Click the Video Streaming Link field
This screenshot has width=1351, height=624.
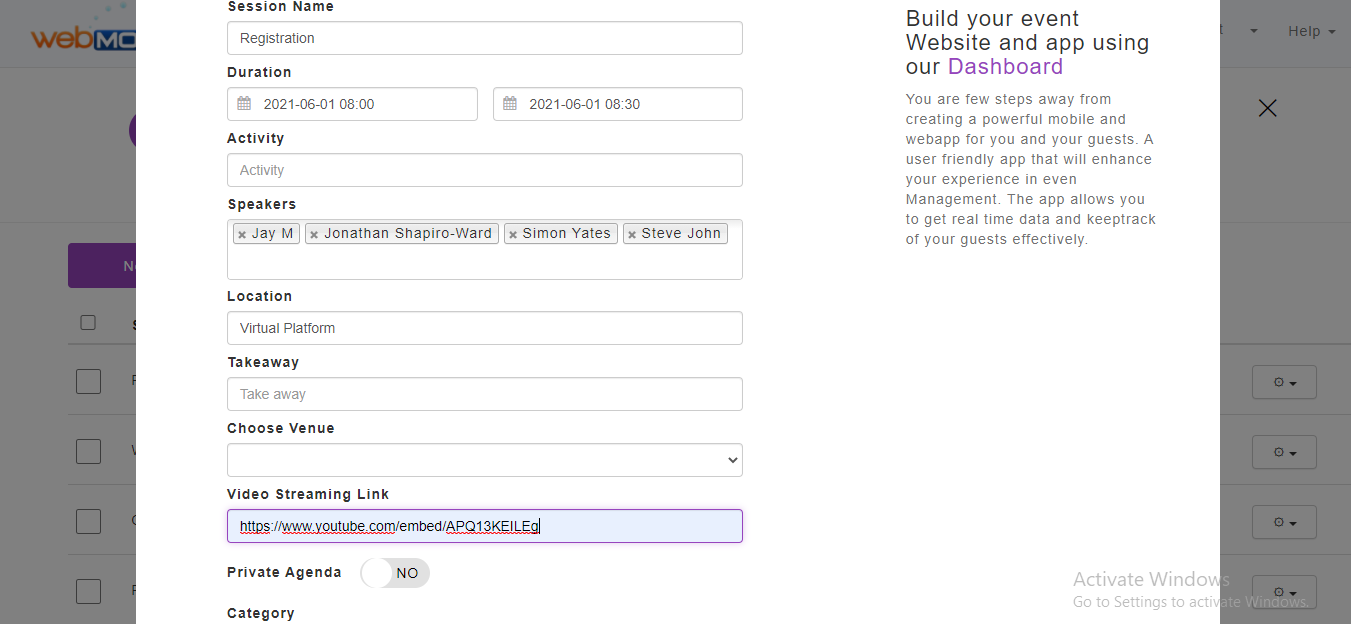coord(485,526)
